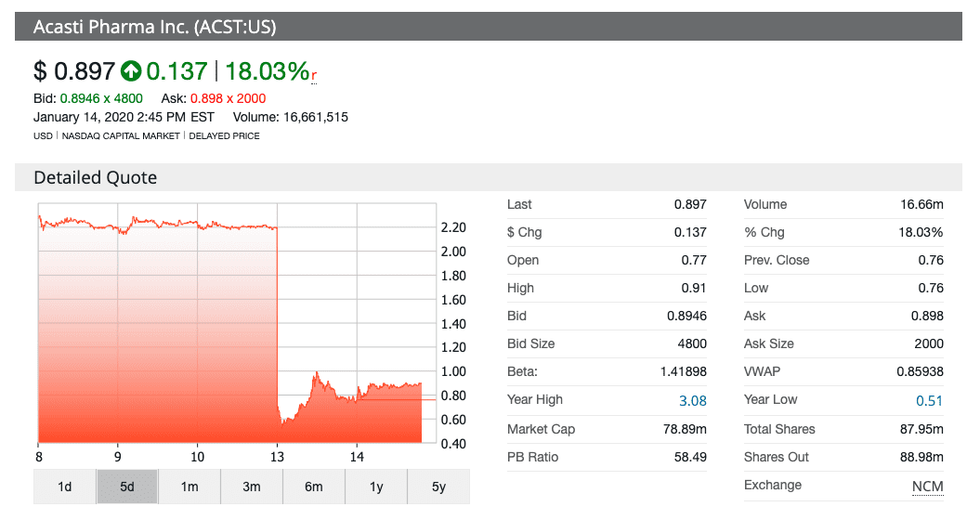Click the VWAP value 0.85938
This screenshot has height=517, width=980.
[920, 372]
